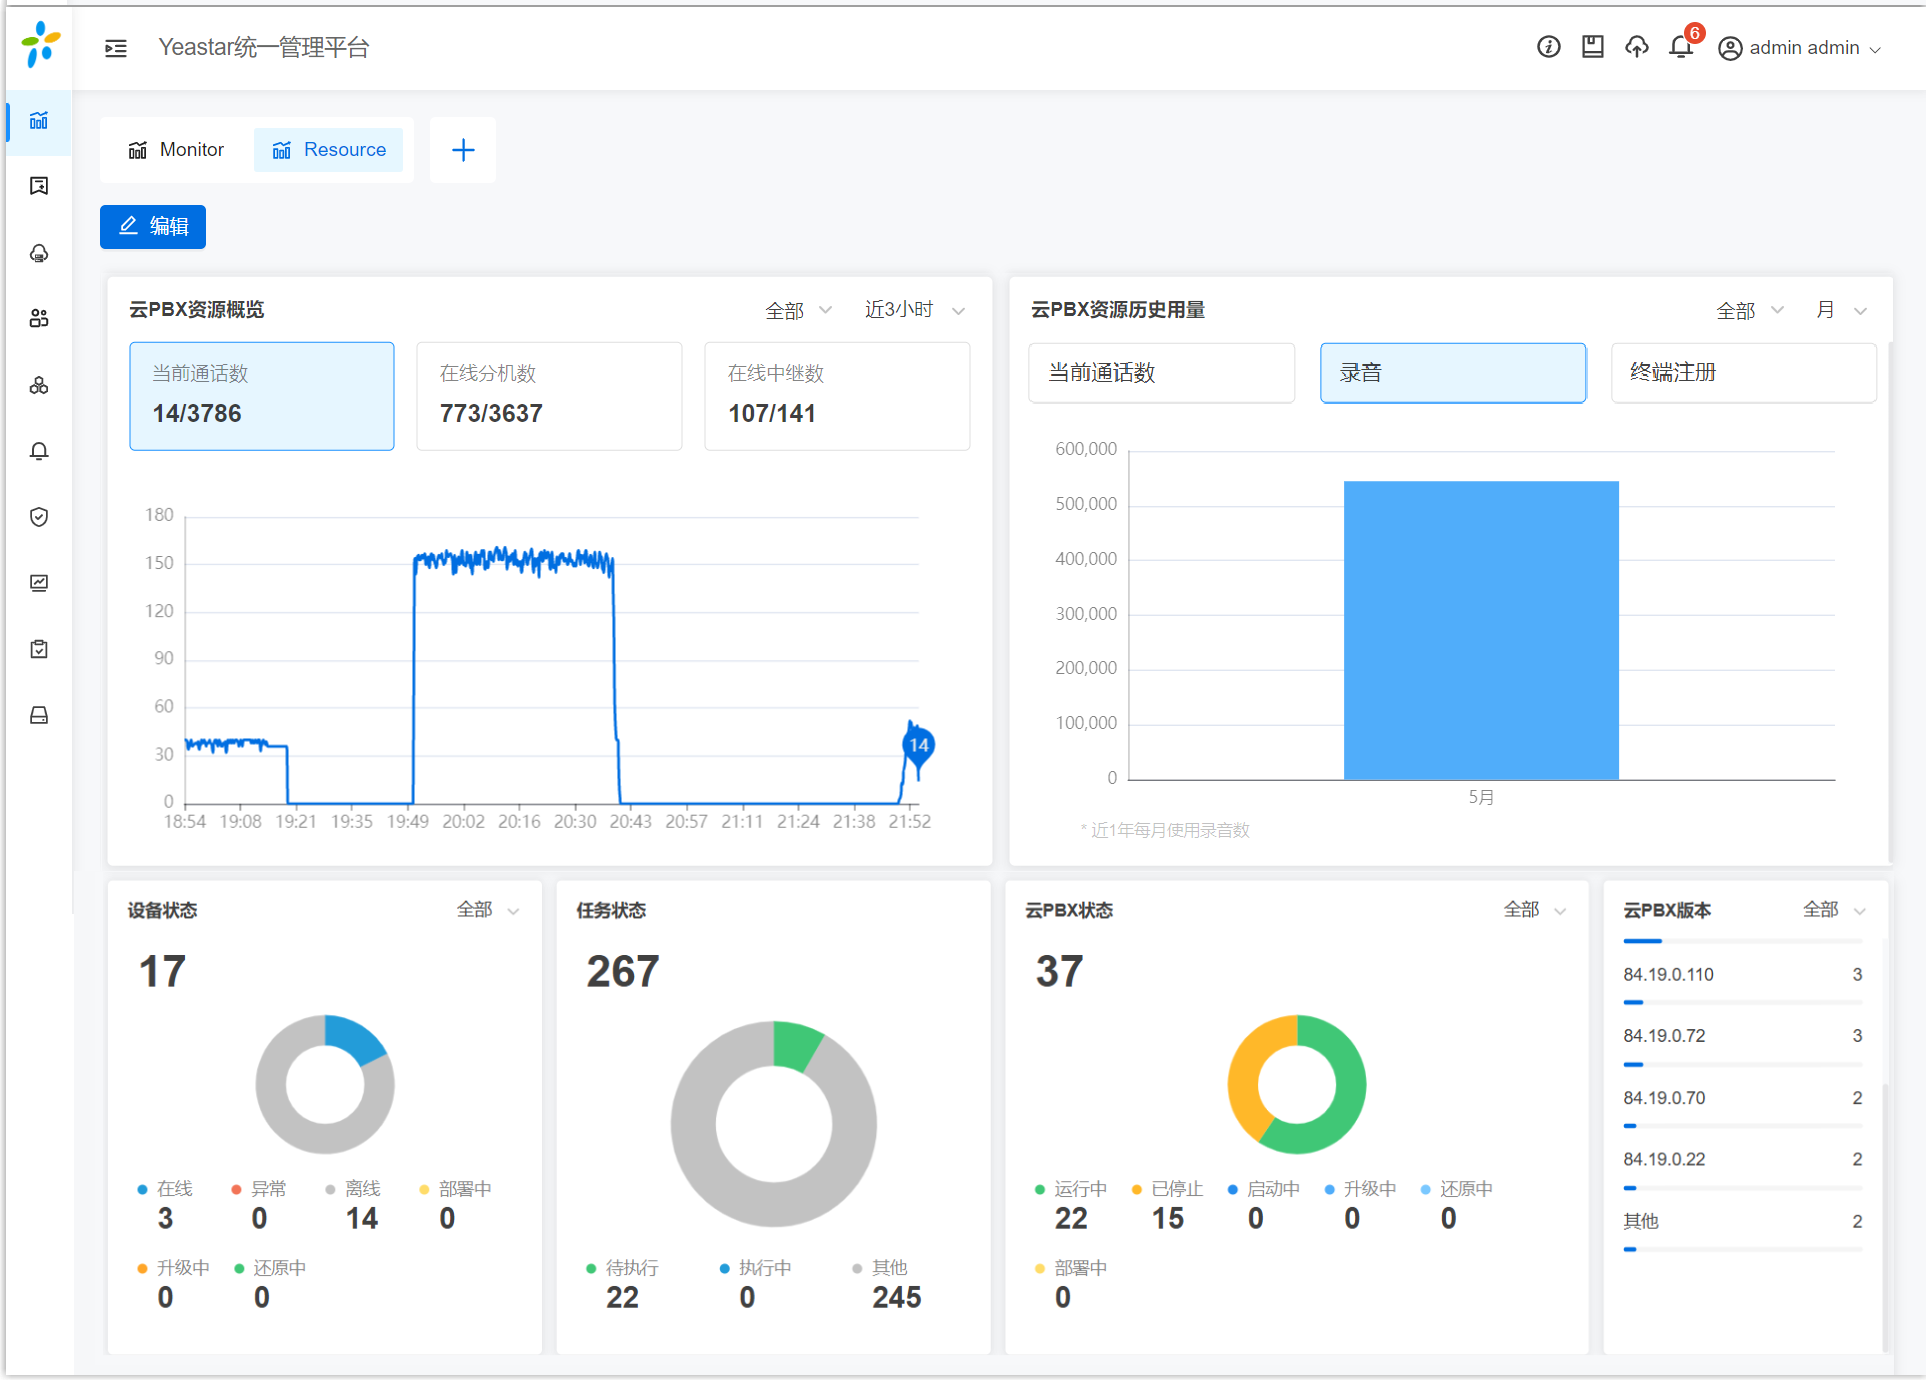Click the 编辑 edit button

coord(153,227)
